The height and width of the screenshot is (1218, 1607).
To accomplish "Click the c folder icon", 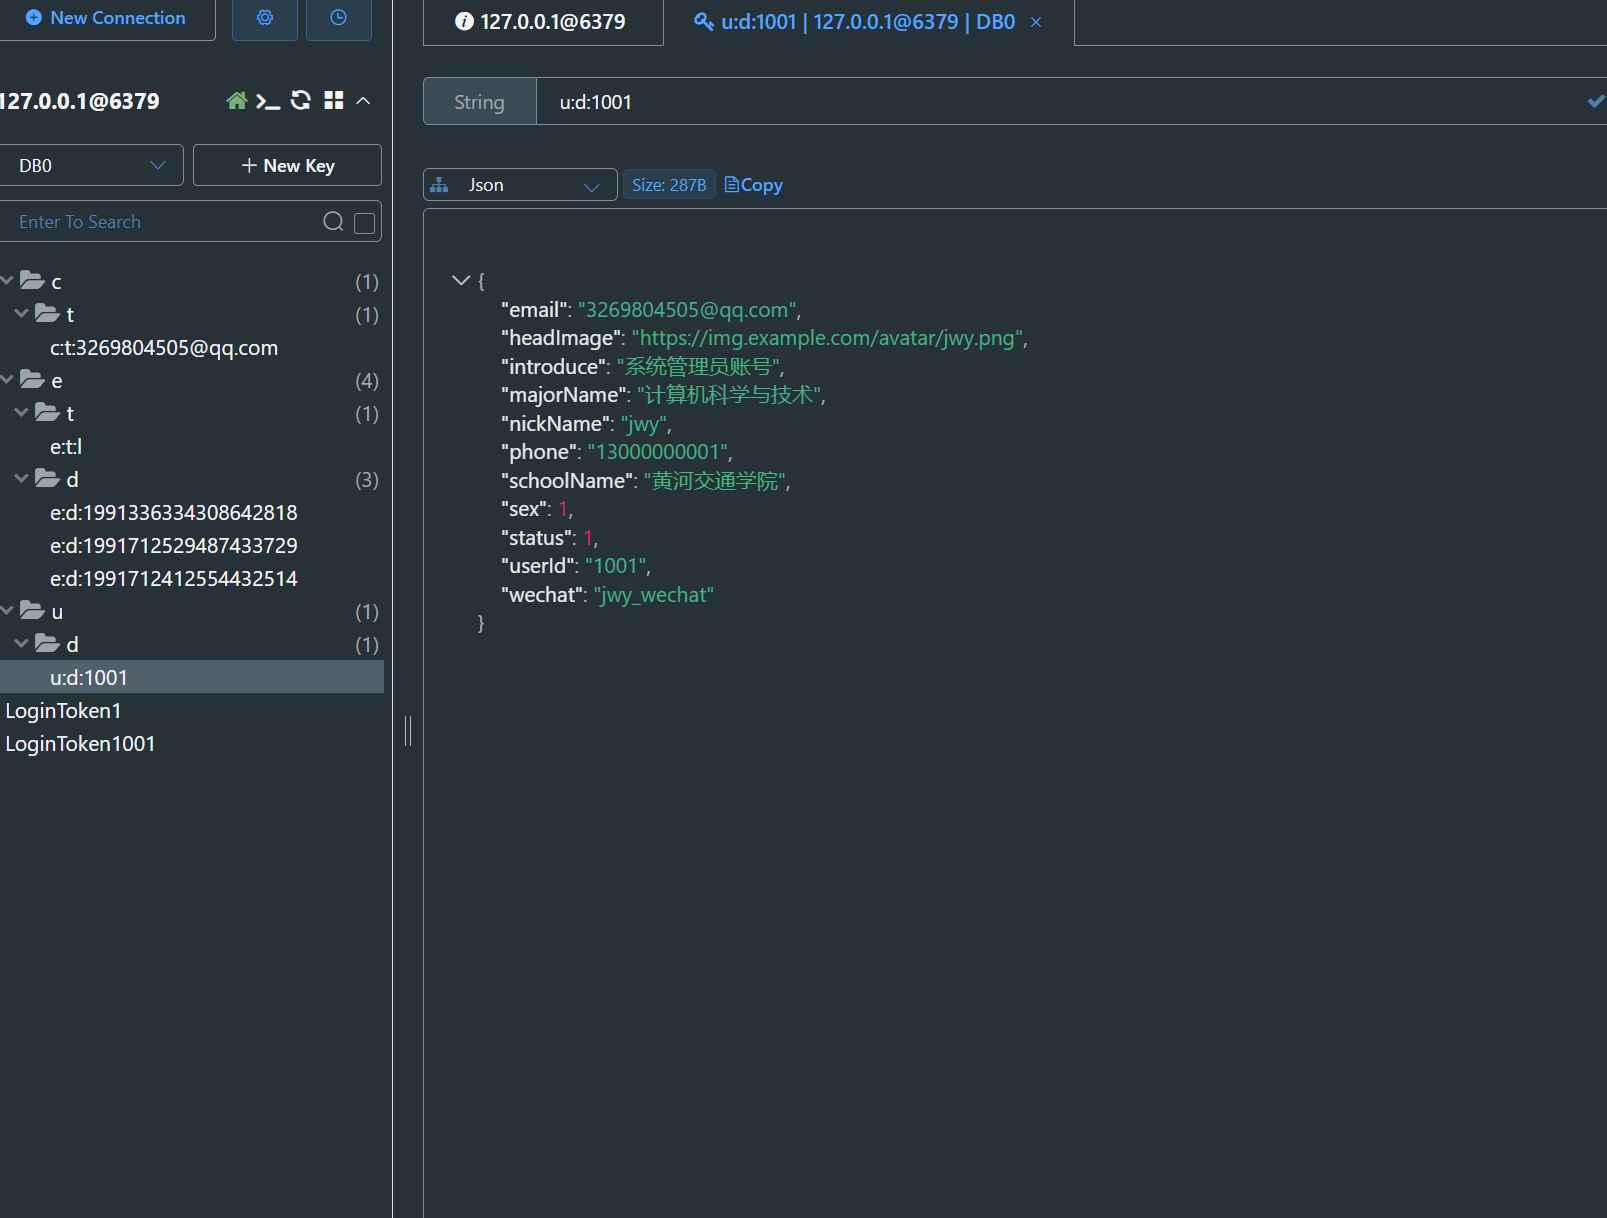I will (32, 281).
